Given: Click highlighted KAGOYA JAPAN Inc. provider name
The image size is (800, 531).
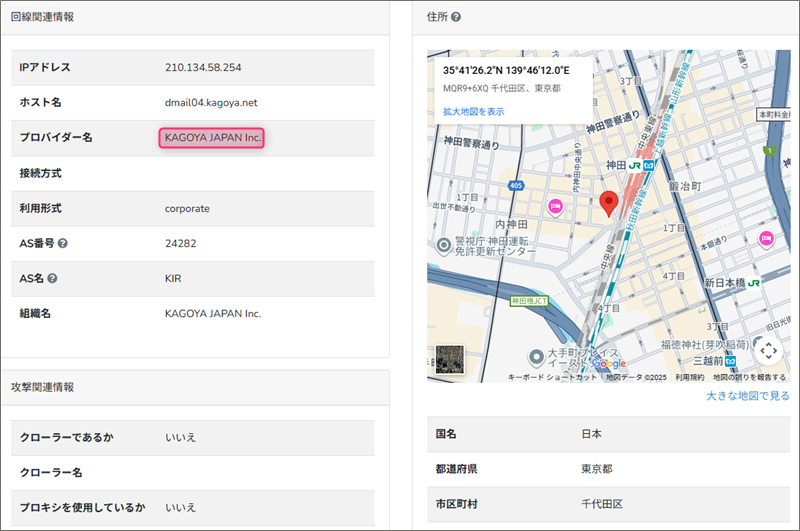Looking at the screenshot, I should [x=212, y=137].
